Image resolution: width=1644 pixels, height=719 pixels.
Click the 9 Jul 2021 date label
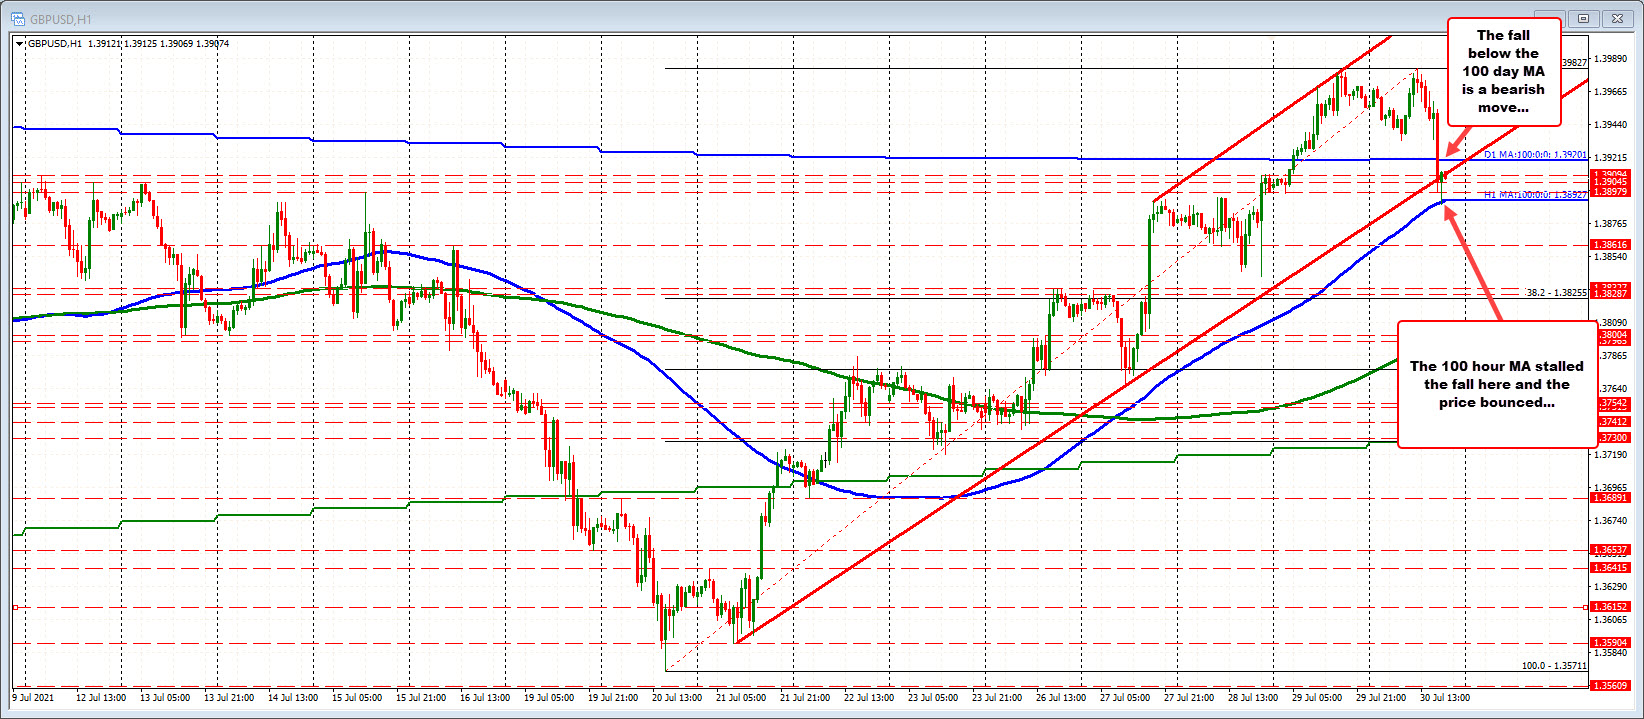pos(33,697)
